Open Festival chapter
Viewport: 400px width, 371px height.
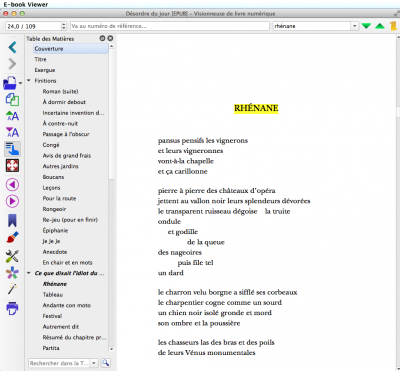tap(52, 316)
